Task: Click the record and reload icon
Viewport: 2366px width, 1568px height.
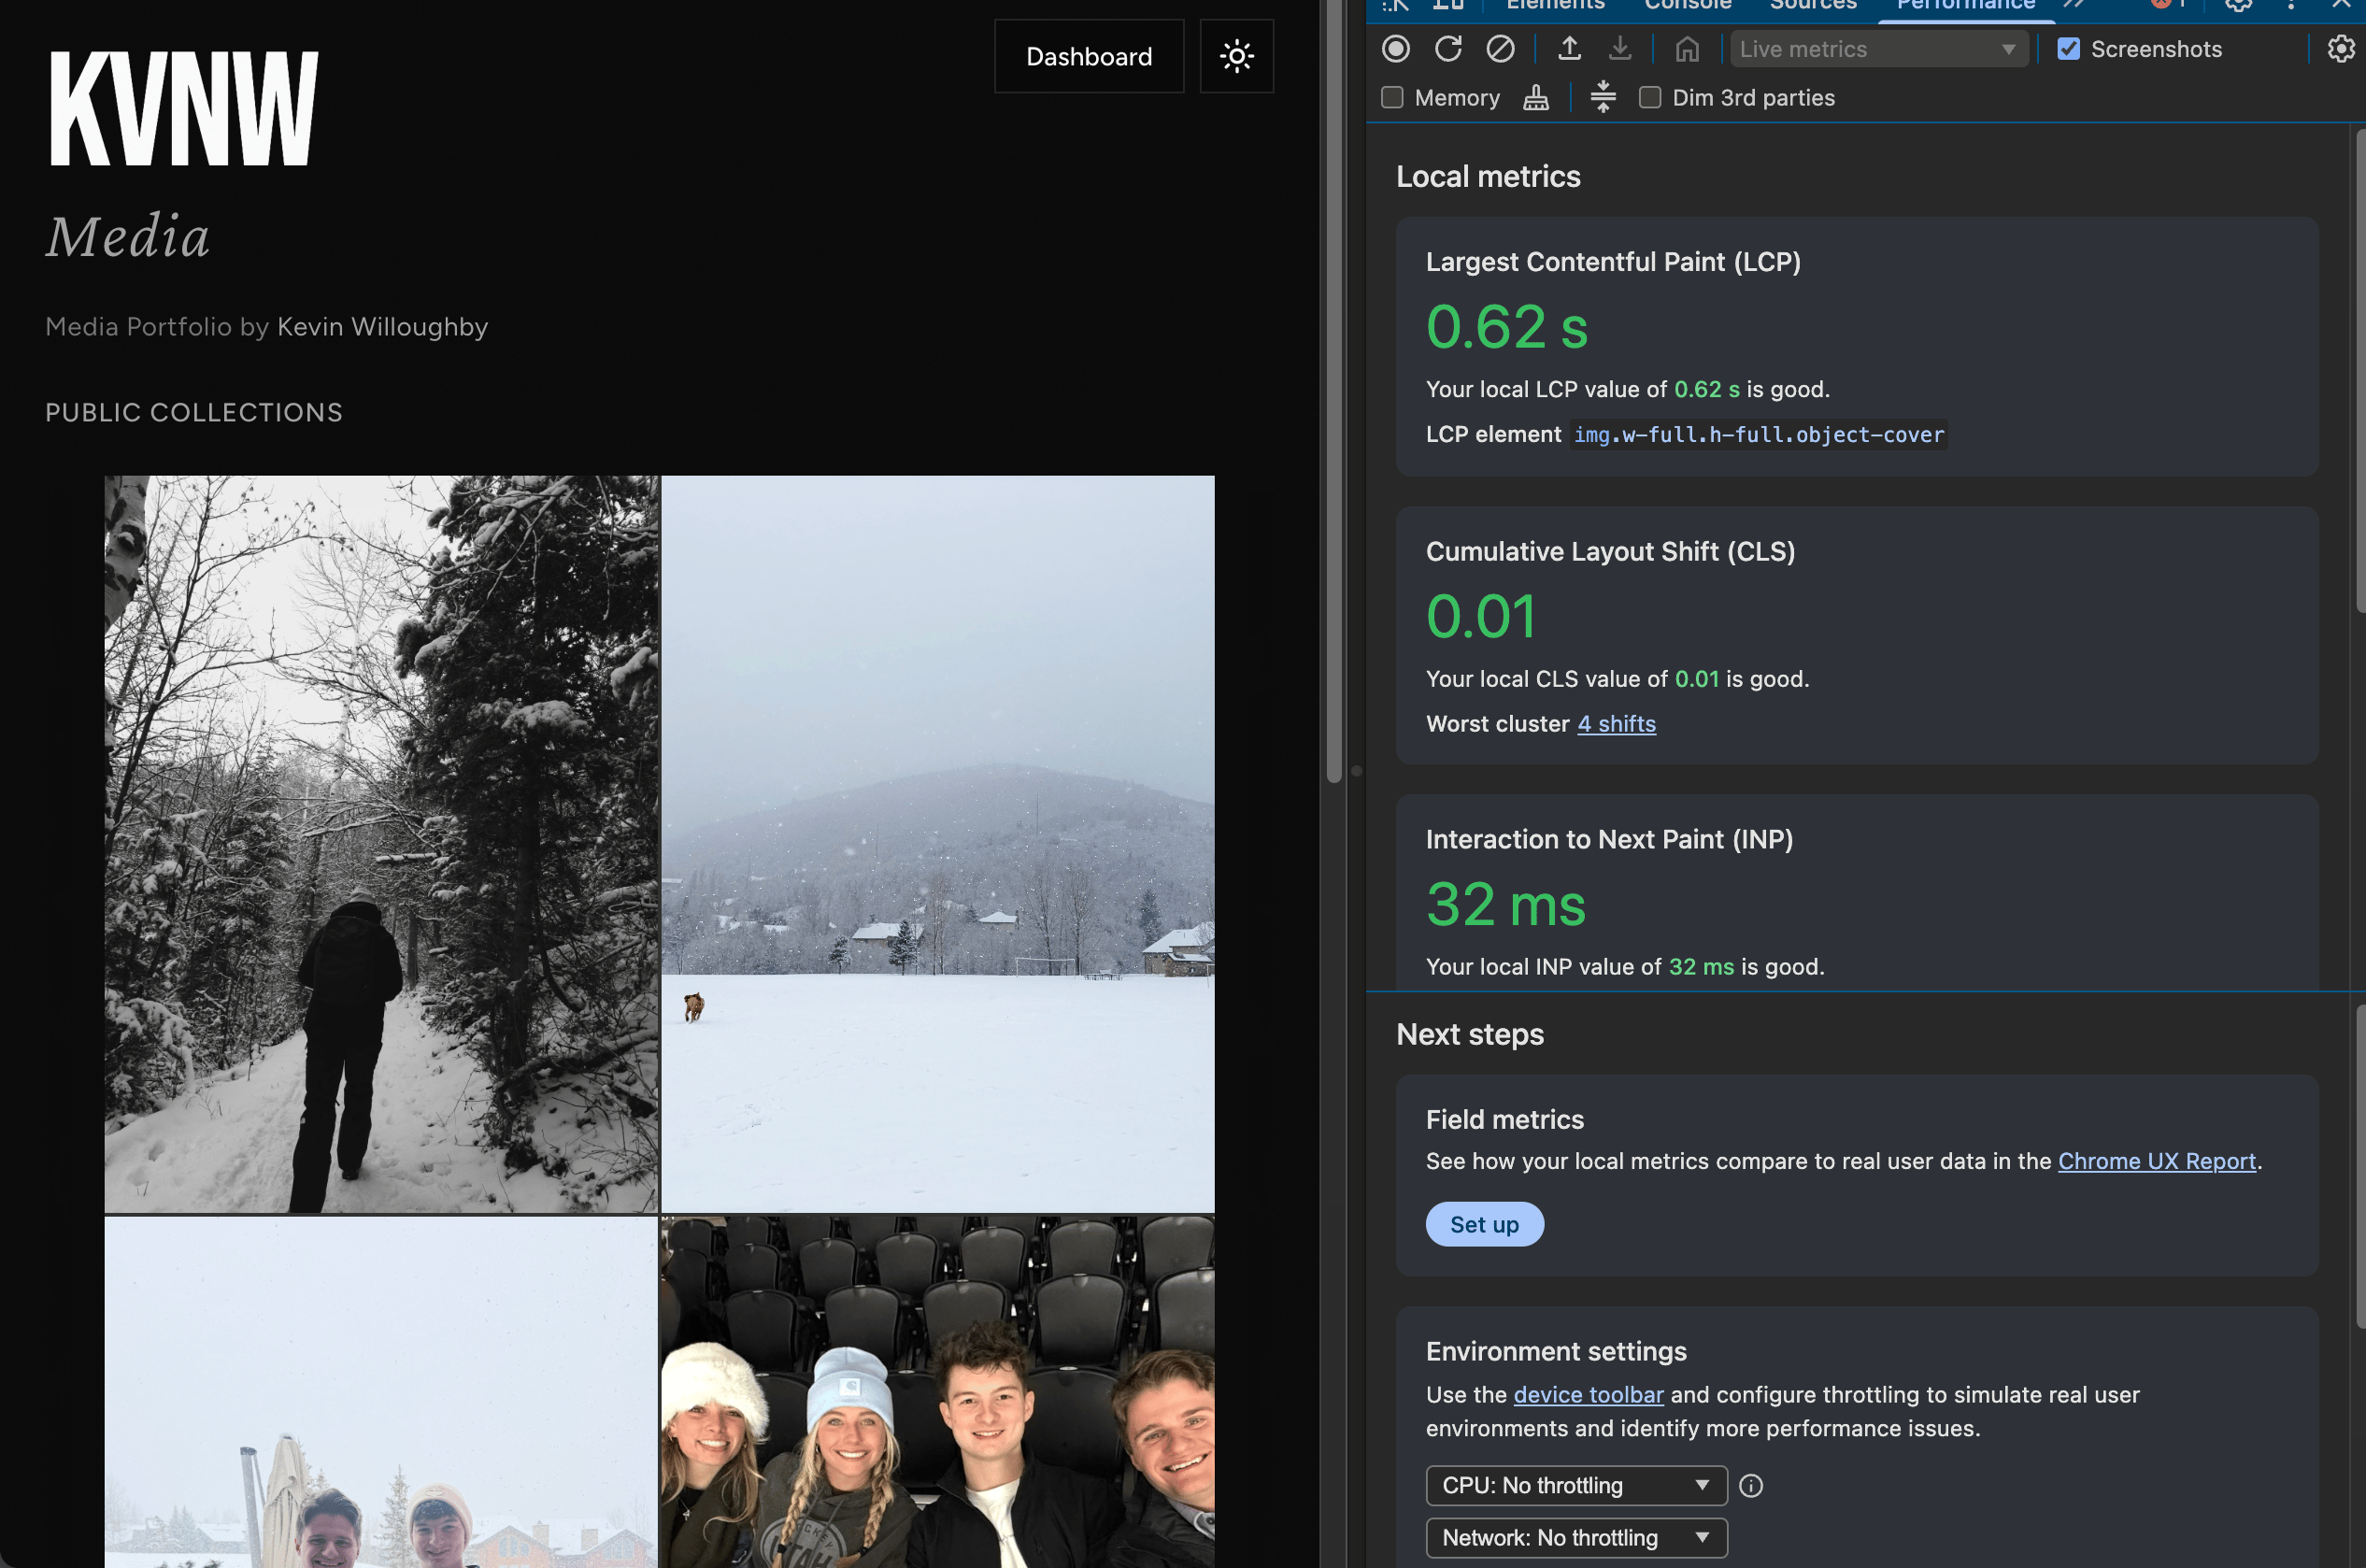Action: 1448,49
